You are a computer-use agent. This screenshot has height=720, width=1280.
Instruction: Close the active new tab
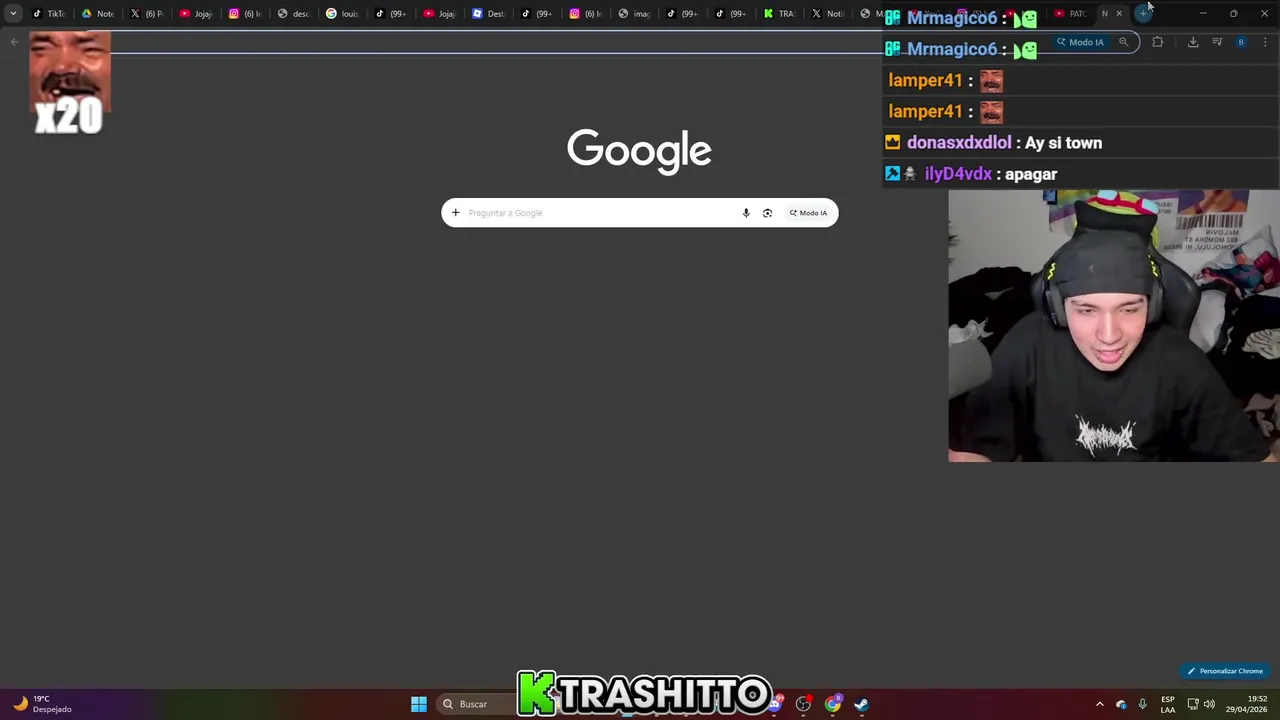pos(1119,14)
